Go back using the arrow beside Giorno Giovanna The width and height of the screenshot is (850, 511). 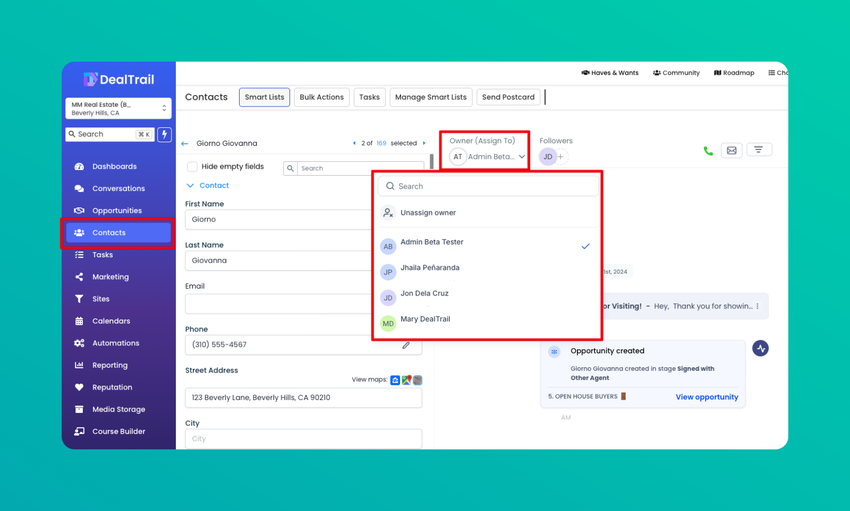click(x=185, y=144)
